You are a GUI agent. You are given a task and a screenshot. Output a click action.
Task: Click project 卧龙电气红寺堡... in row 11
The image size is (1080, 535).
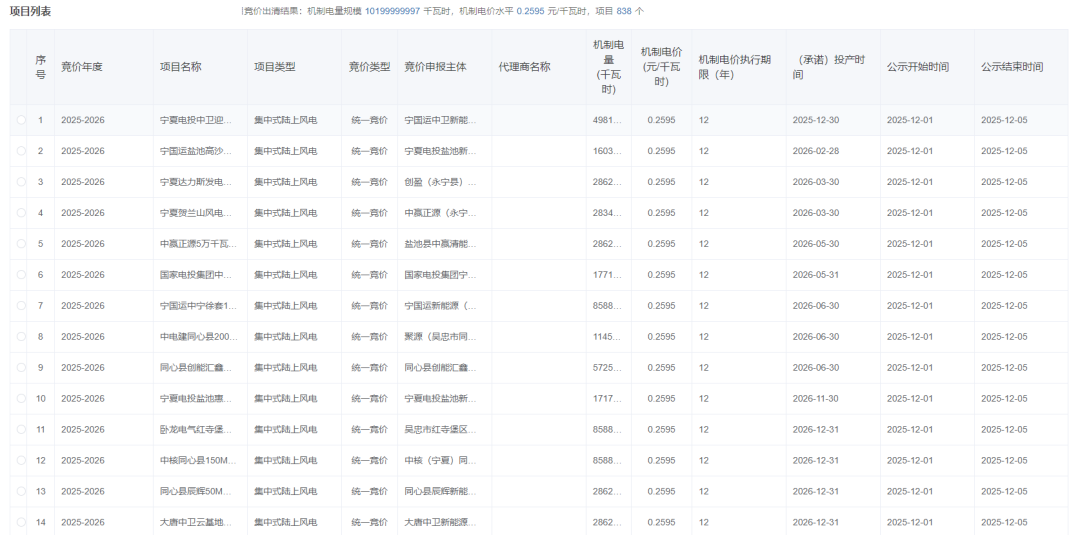[196, 430]
